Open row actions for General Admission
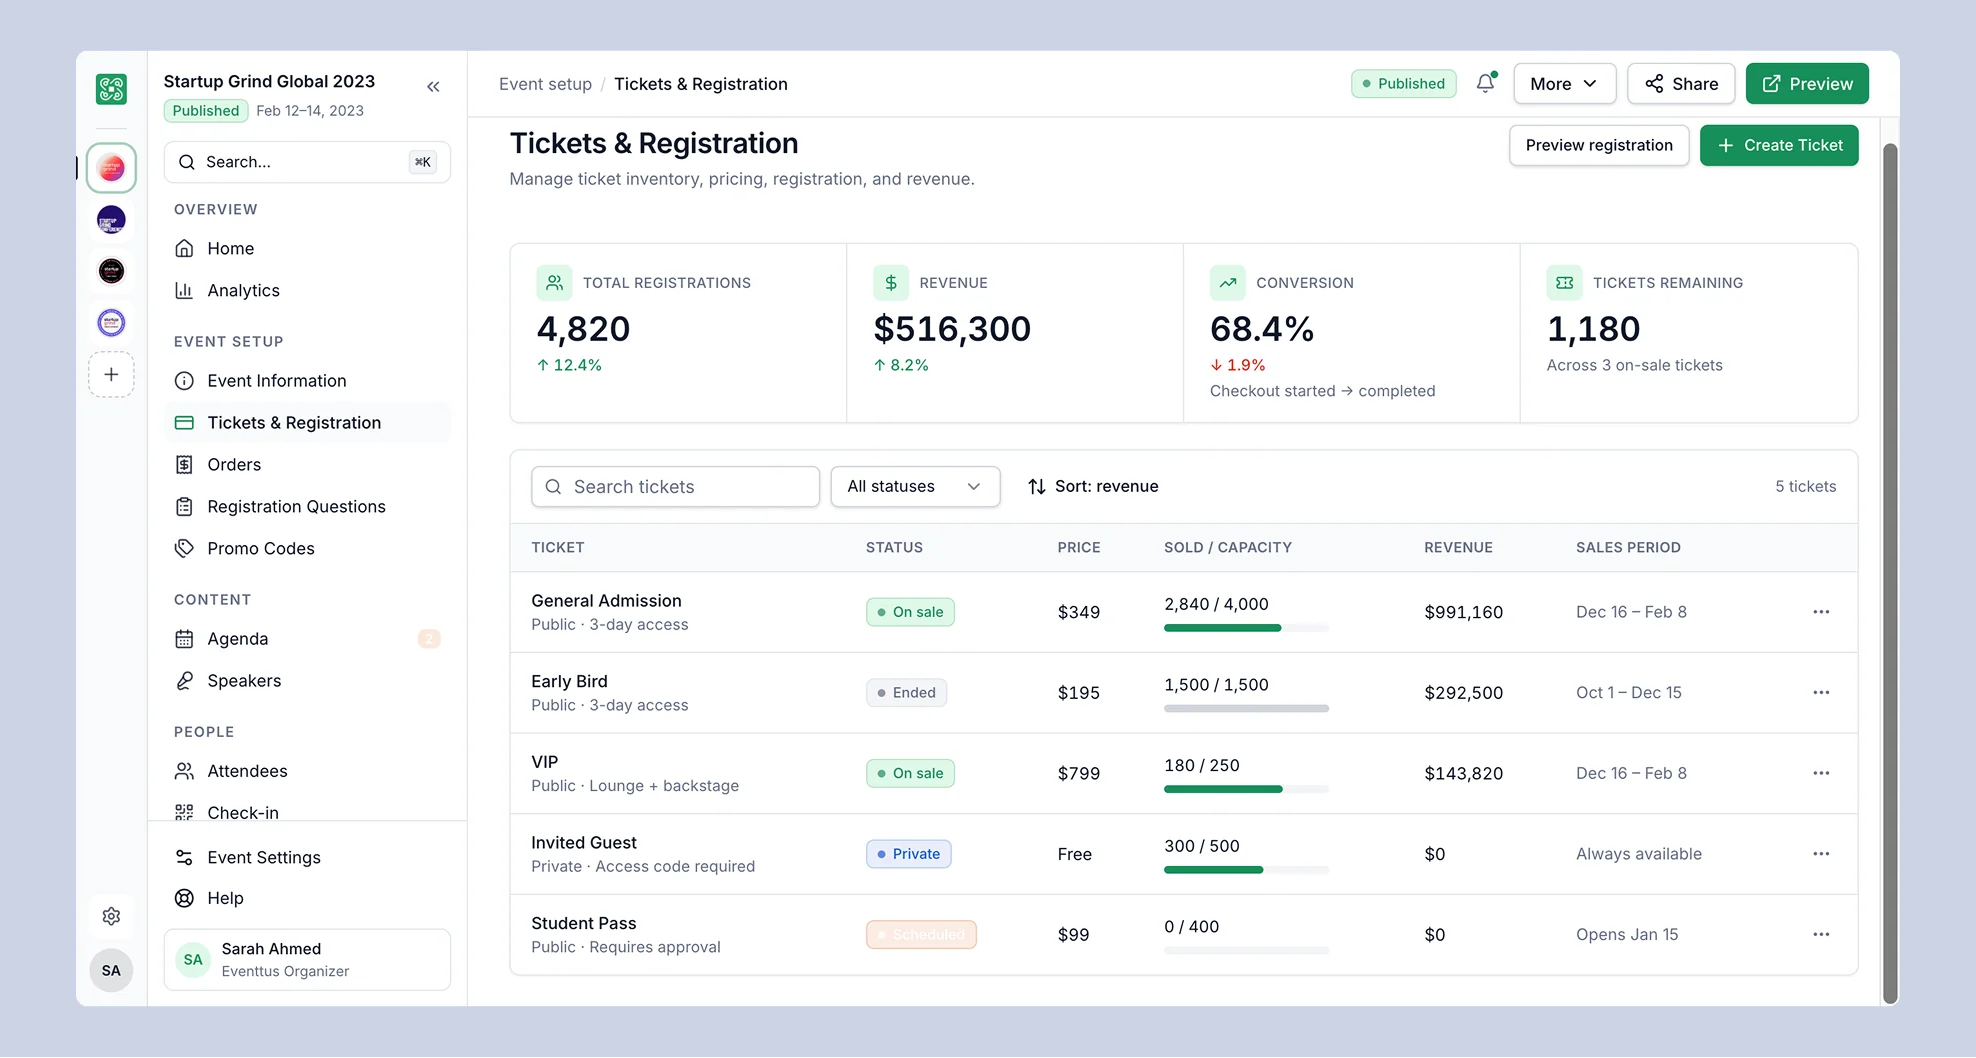 1821,612
